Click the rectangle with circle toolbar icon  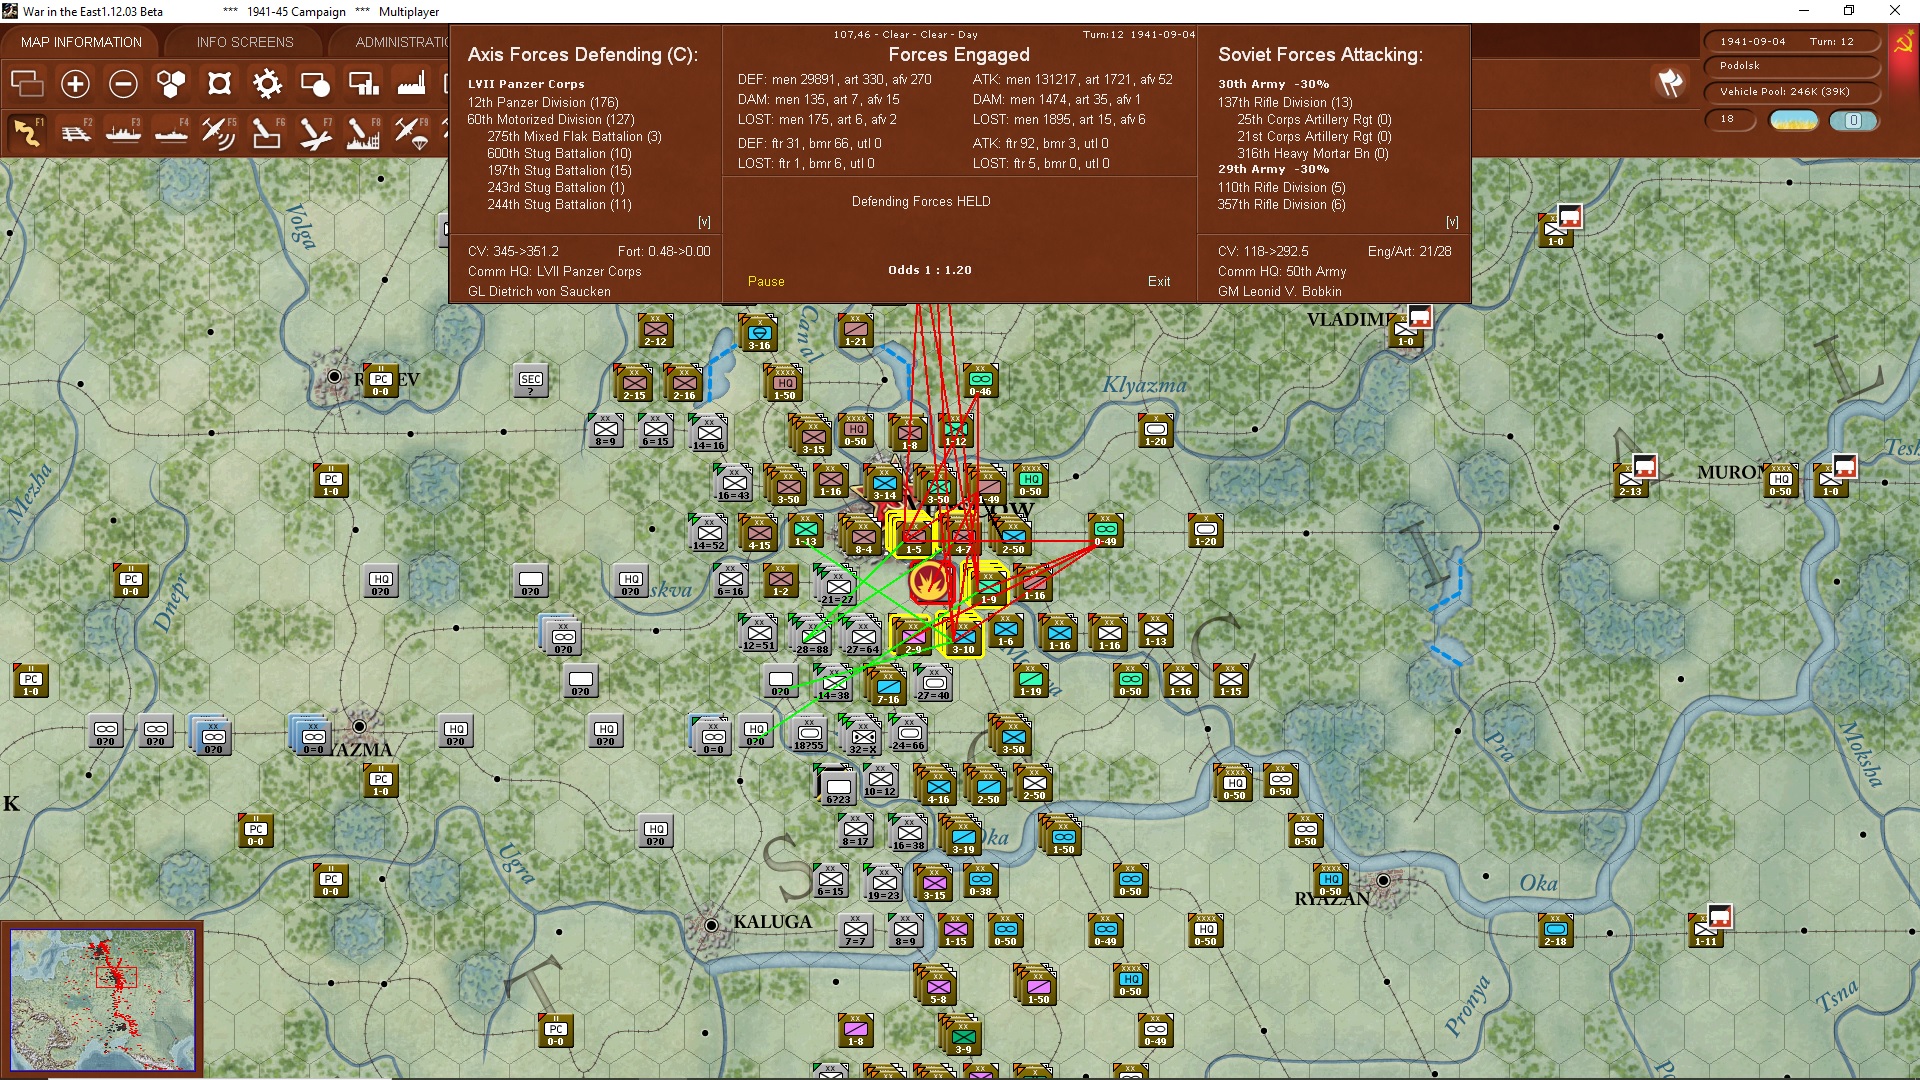point(315,84)
